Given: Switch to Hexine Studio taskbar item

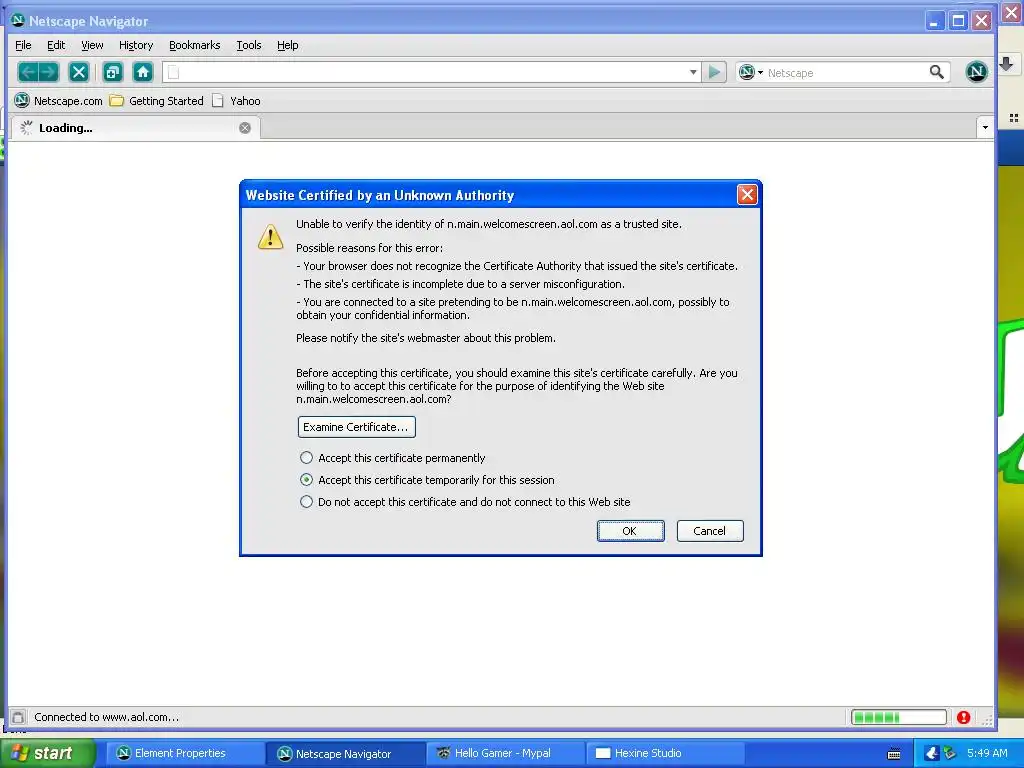Looking at the screenshot, I should click(x=663, y=754).
